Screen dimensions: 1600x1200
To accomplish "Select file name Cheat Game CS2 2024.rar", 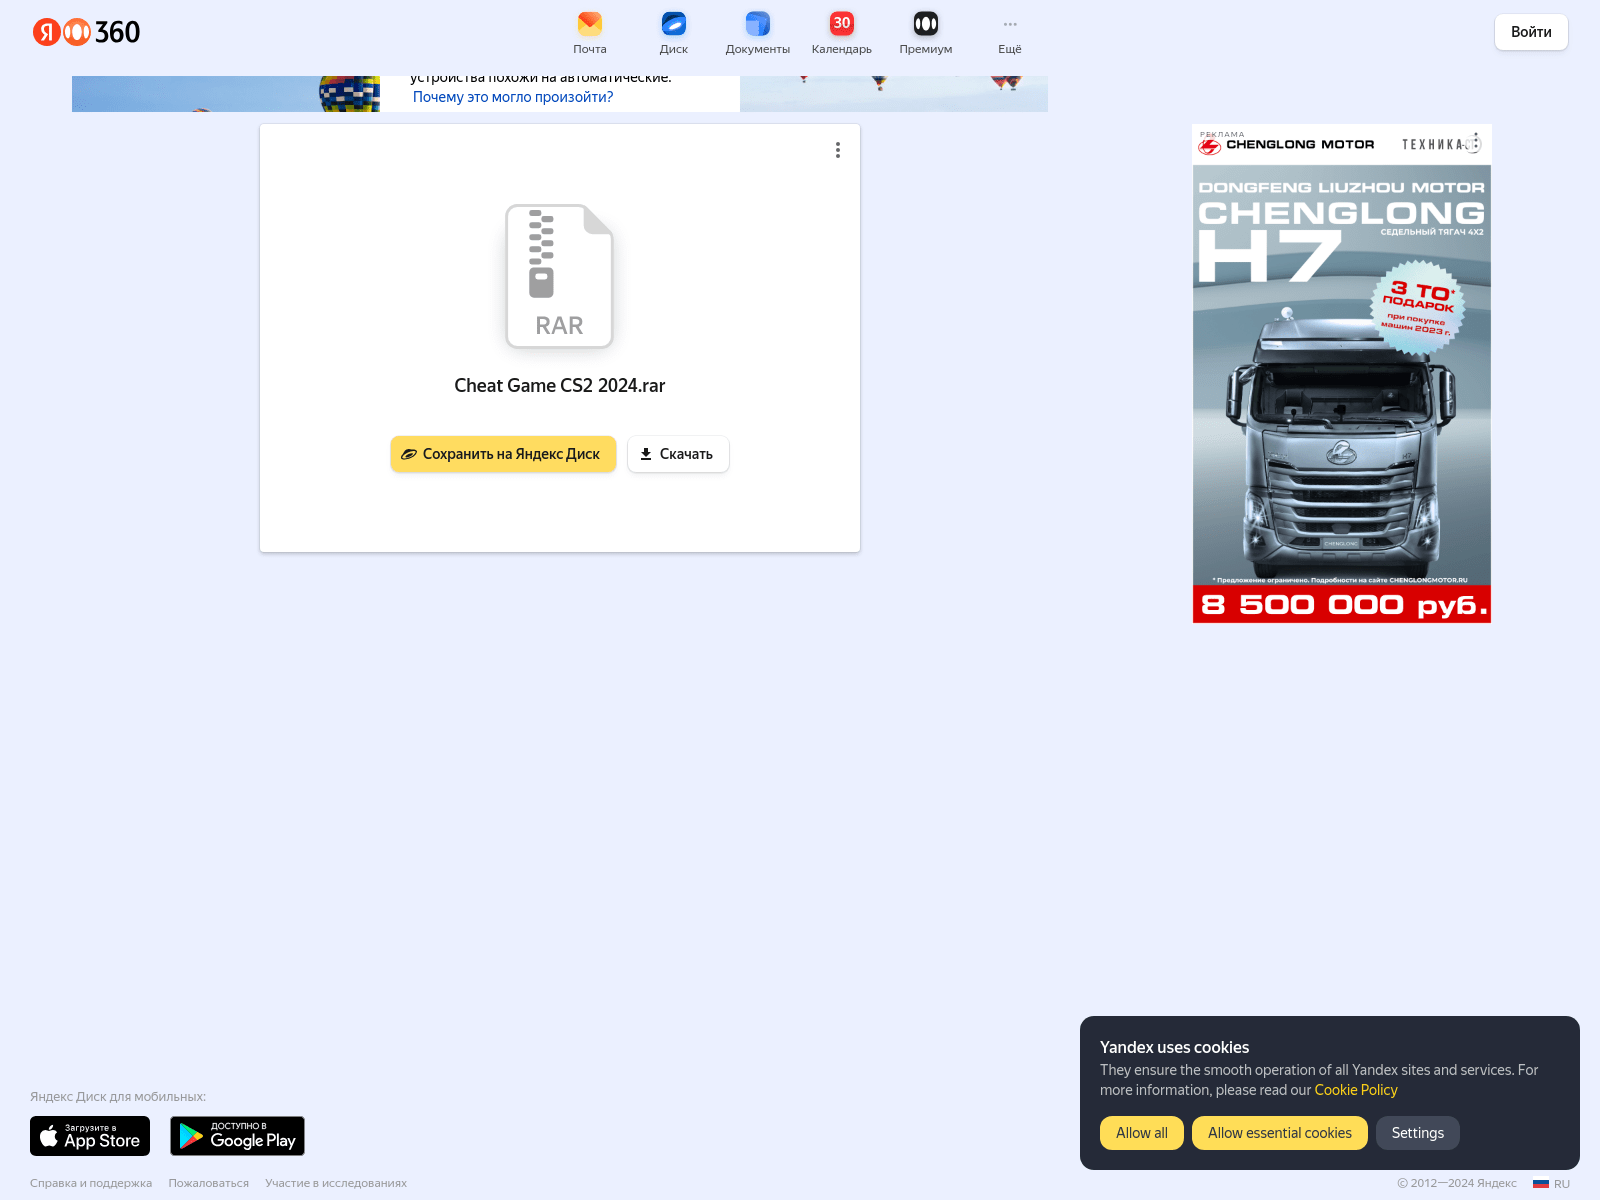I will point(560,385).
